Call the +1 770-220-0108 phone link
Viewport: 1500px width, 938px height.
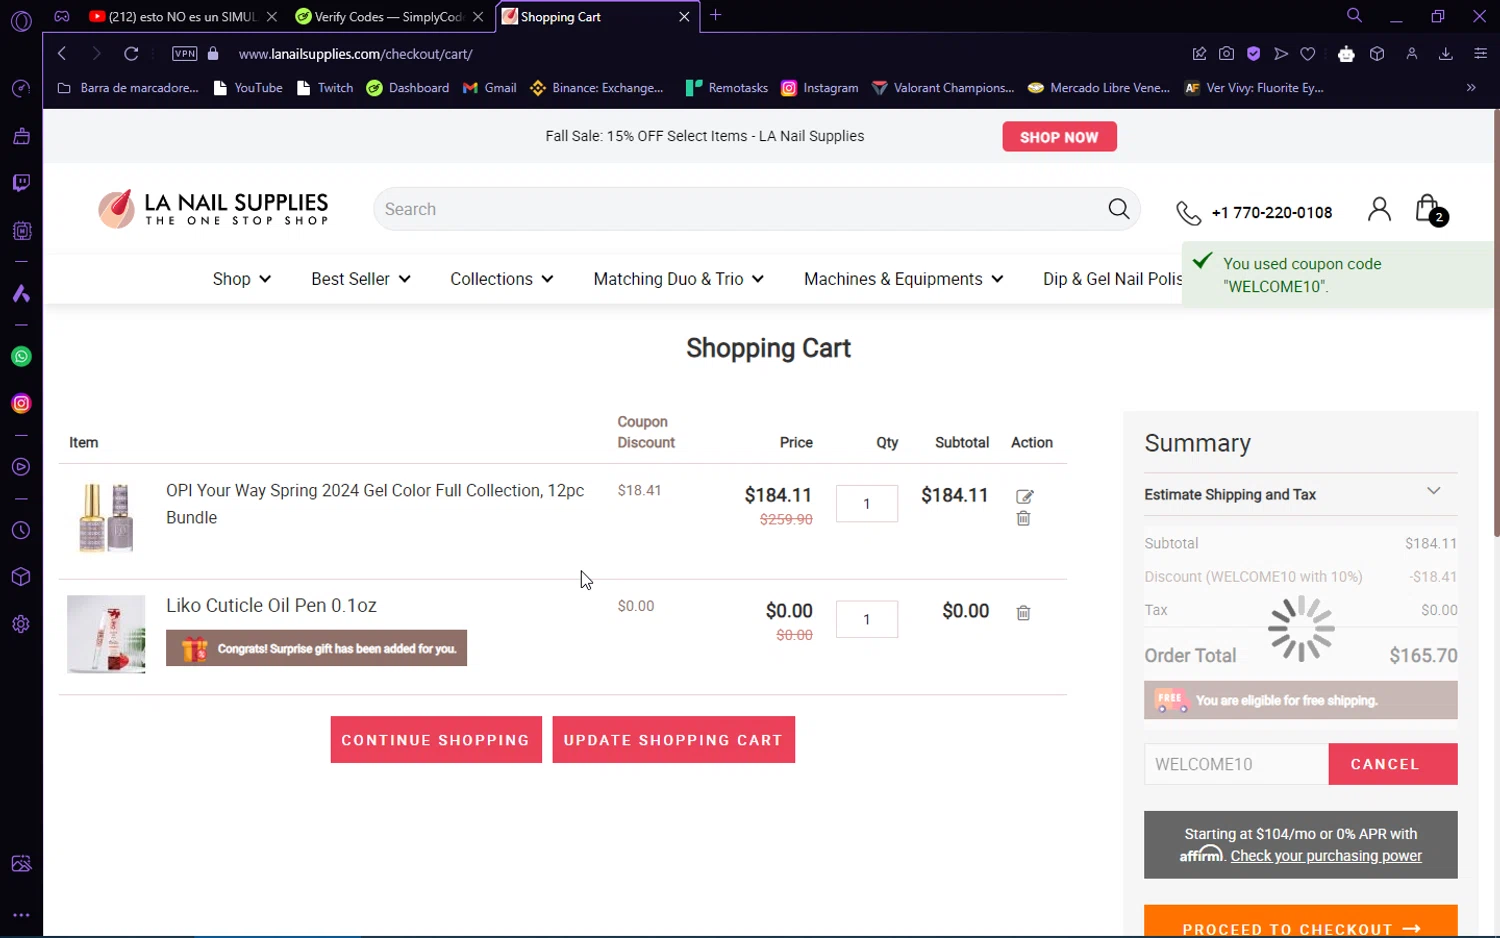point(1254,212)
